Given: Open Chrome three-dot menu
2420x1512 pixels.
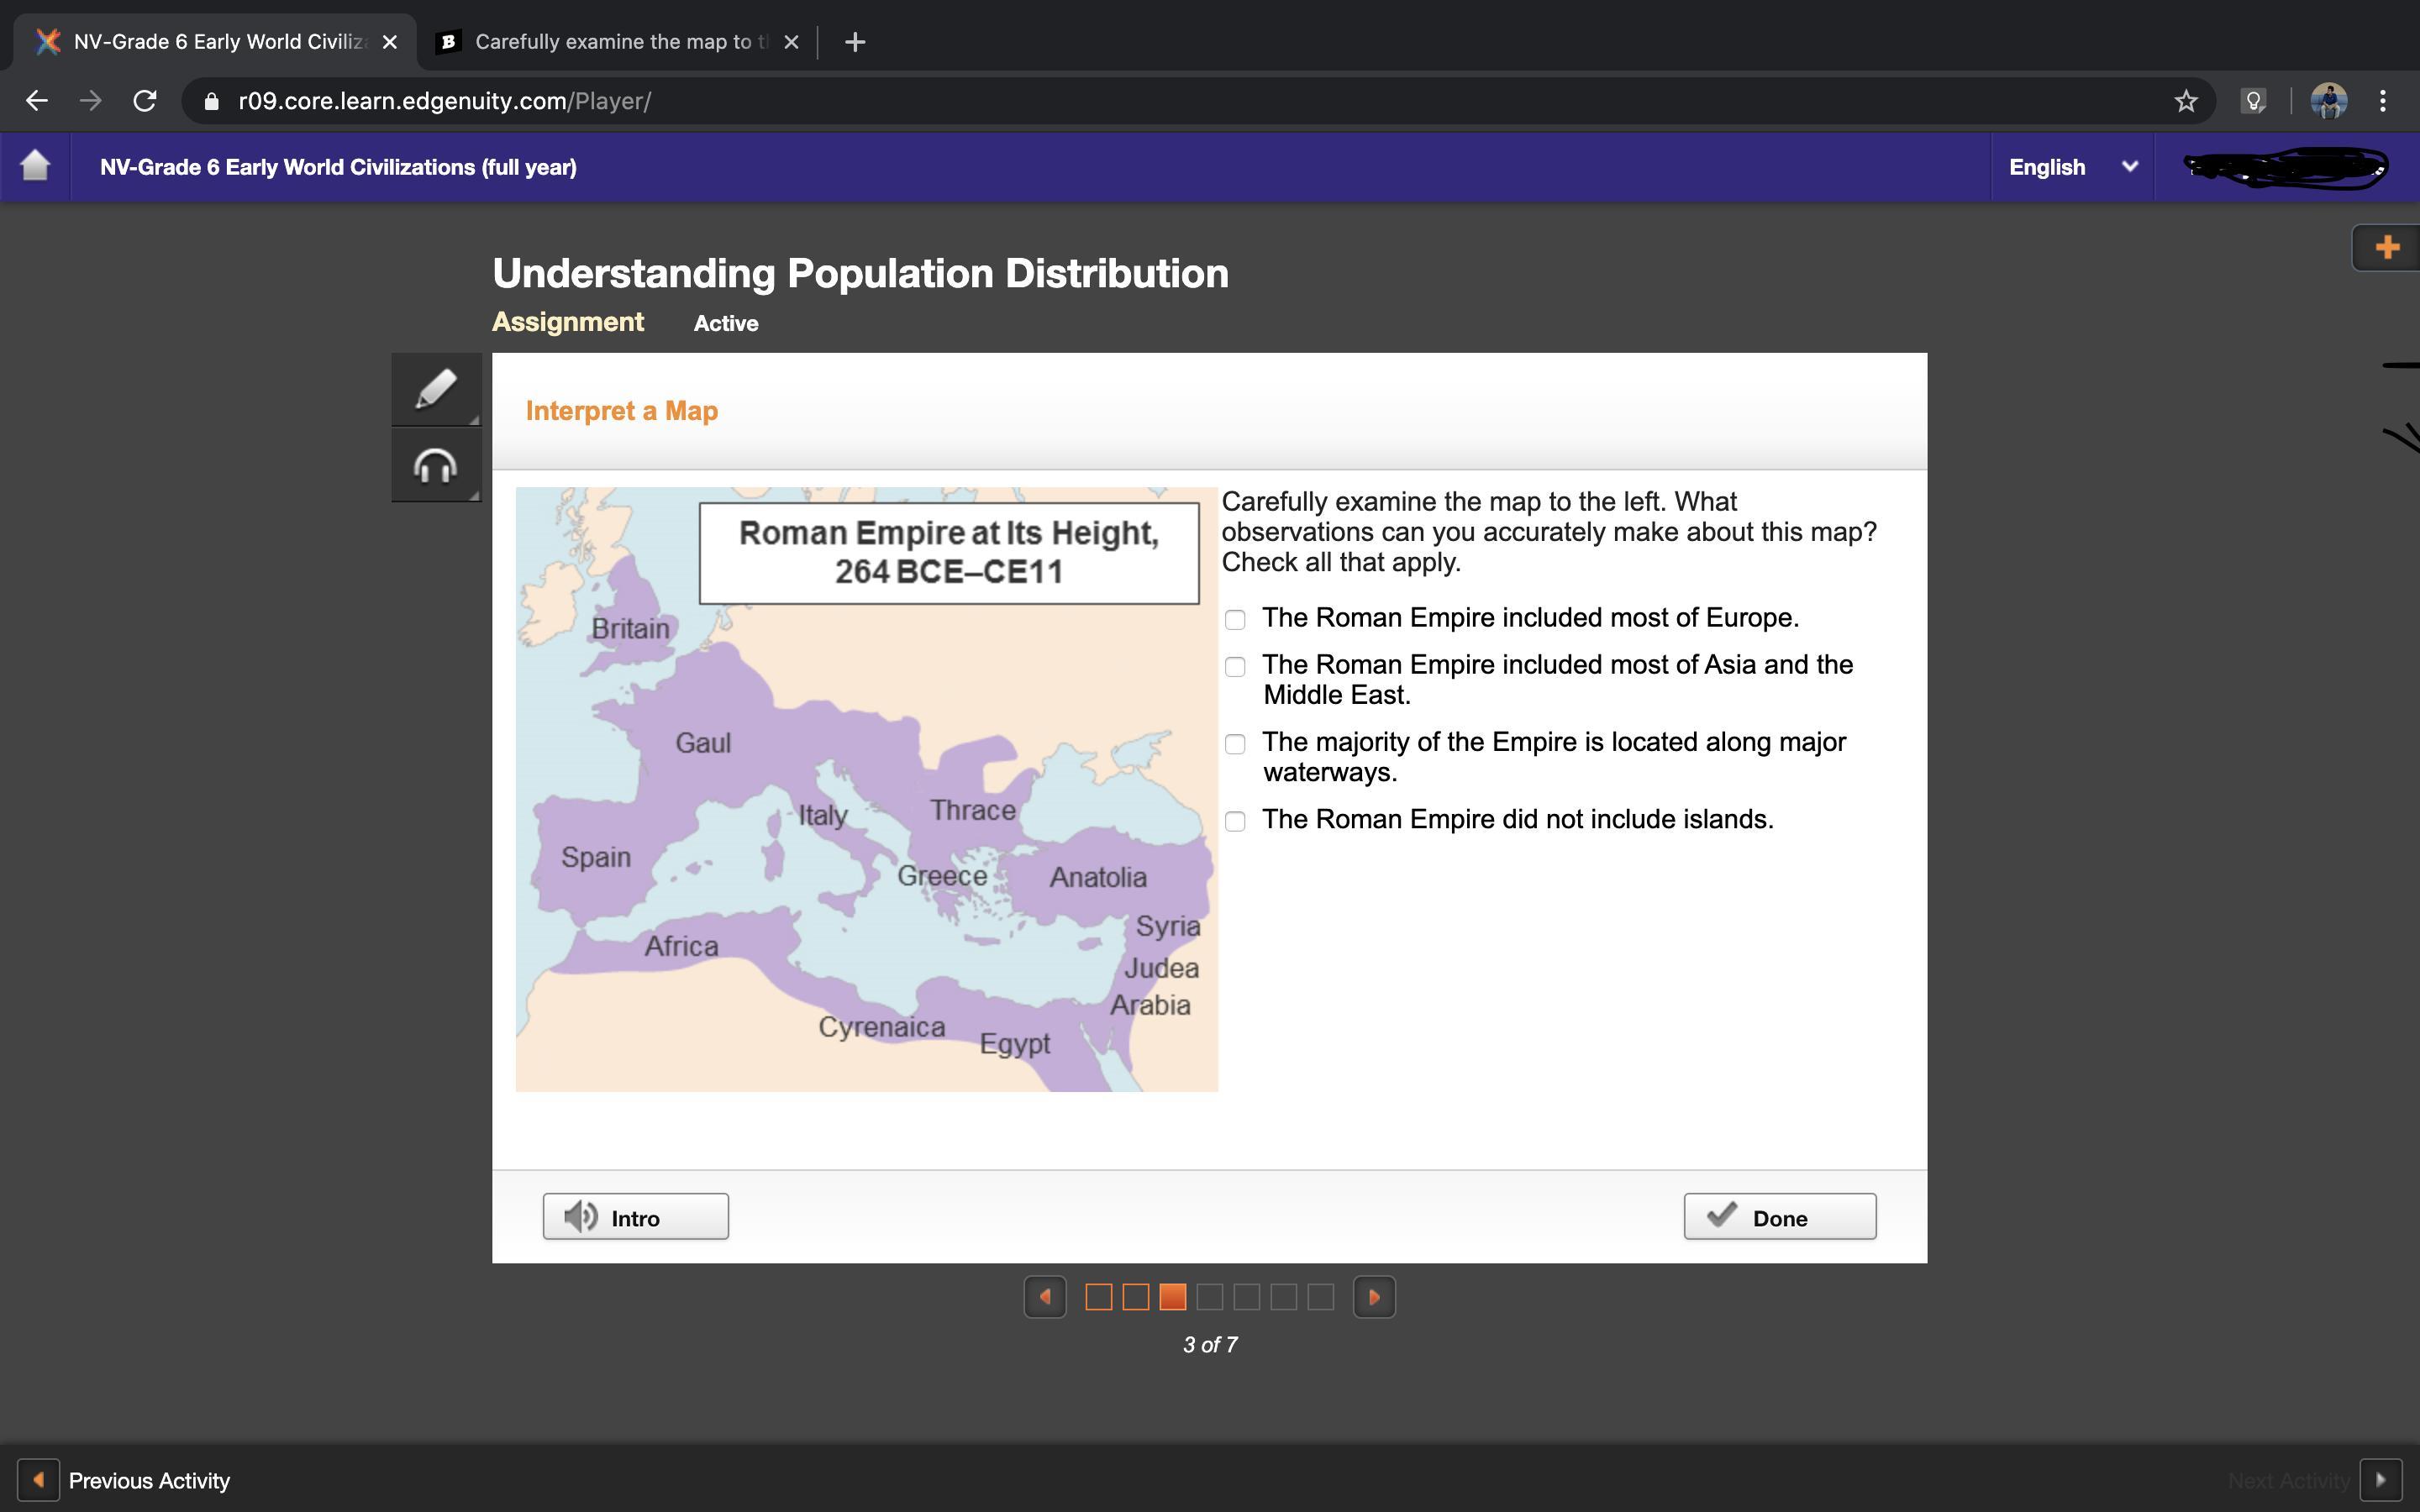Looking at the screenshot, I should 2382,101.
